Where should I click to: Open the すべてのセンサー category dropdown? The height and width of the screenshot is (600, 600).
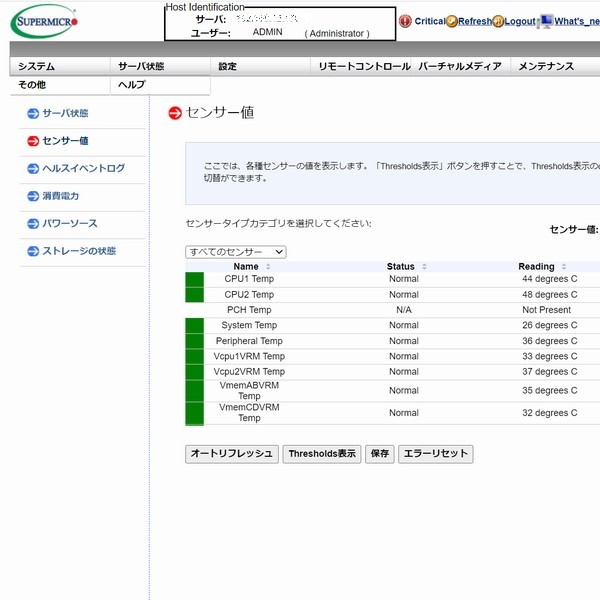click(236, 252)
